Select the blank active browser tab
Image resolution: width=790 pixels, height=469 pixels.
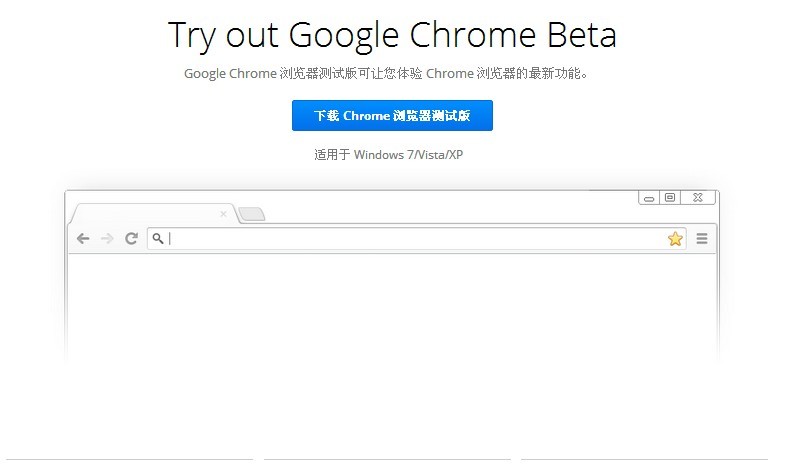click(150, 213)
